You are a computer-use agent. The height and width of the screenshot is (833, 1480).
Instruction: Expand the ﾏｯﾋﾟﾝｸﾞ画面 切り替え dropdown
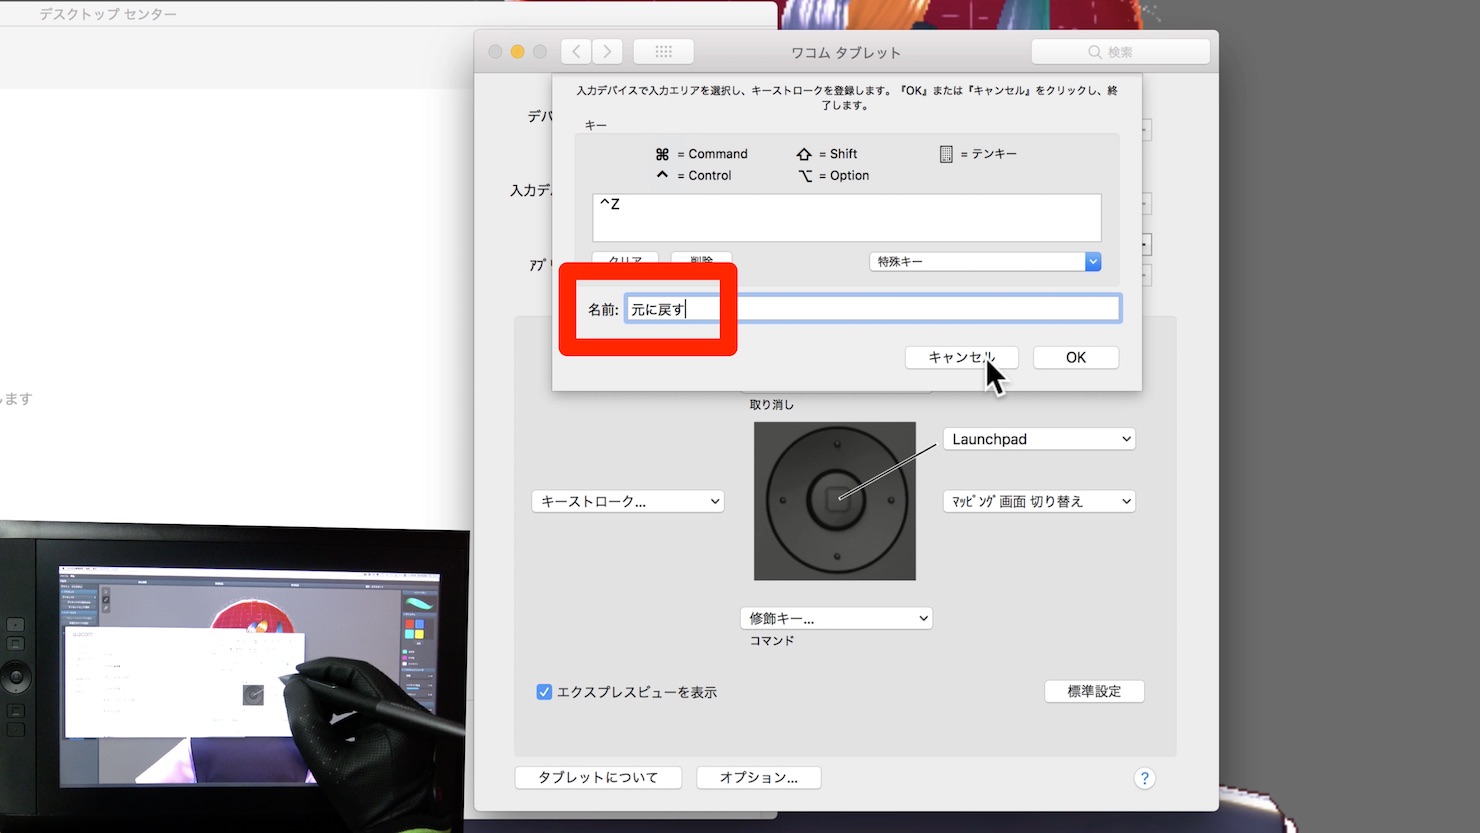(1039, 501)
